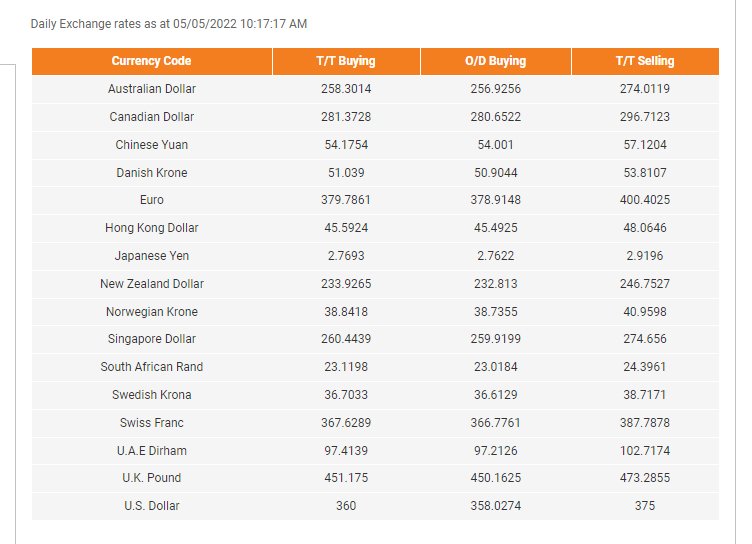Click the U.A.E Dirham O/D Buying value
752x544 pixels.
pyautogui.click(x=495, y=450)
